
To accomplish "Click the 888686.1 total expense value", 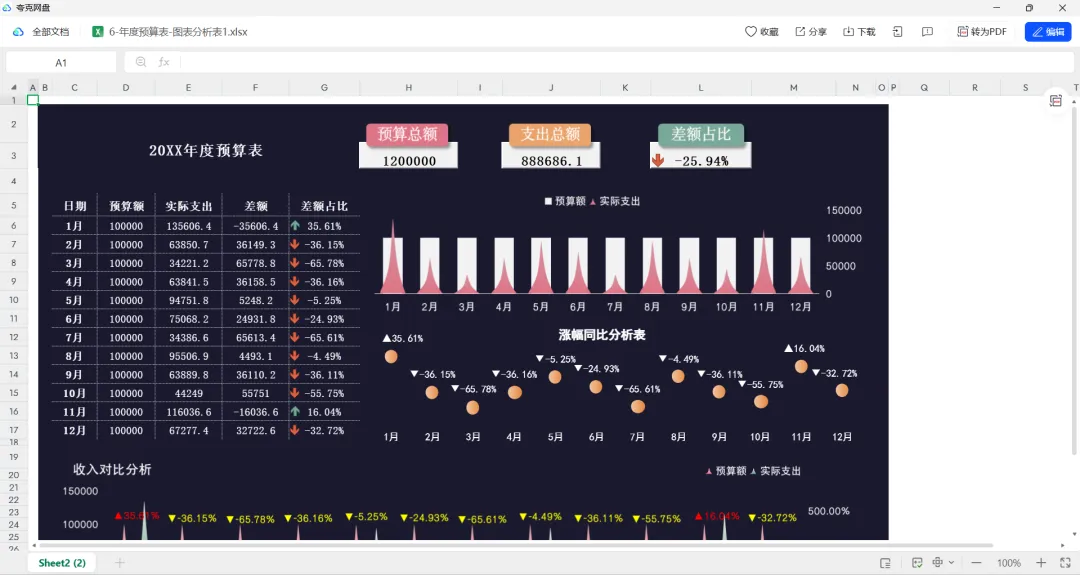I will (551, 160).
